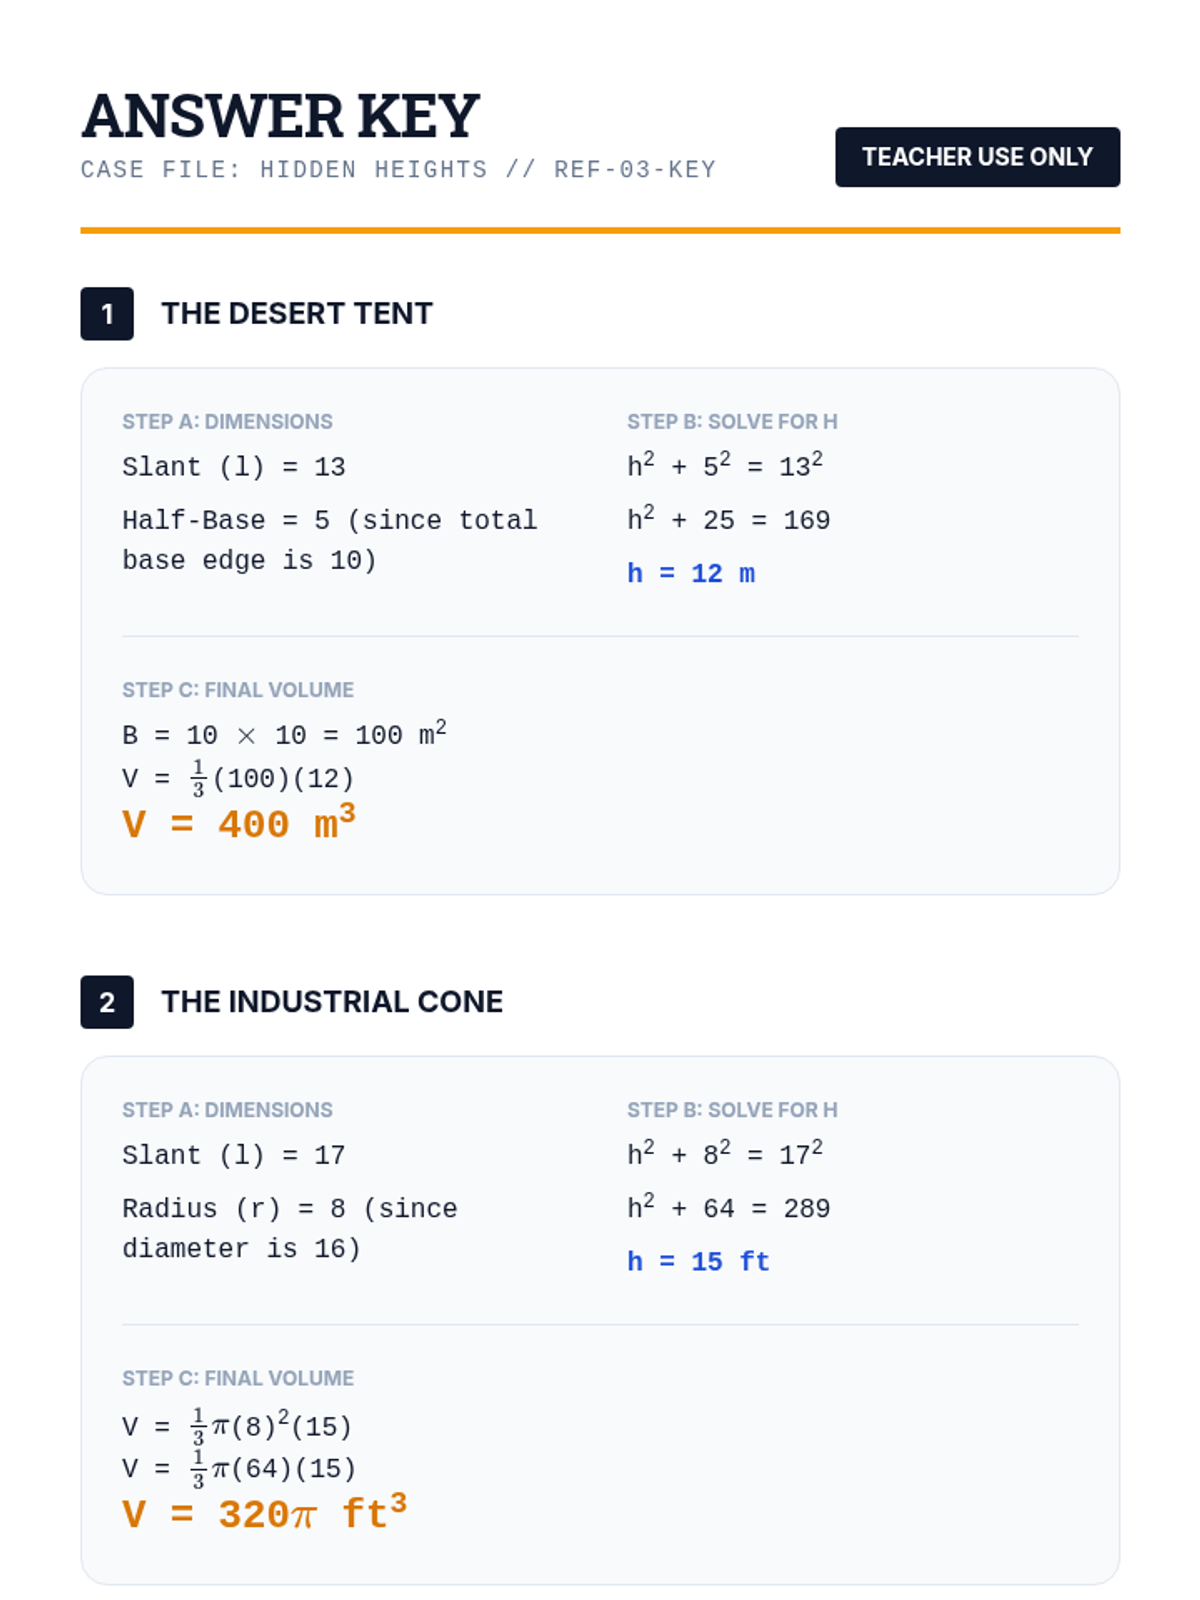Viewport: 1200px width, 1600px height.
Task: Click the orange V = 400 m³ answer
Action: tap(238, 824)
